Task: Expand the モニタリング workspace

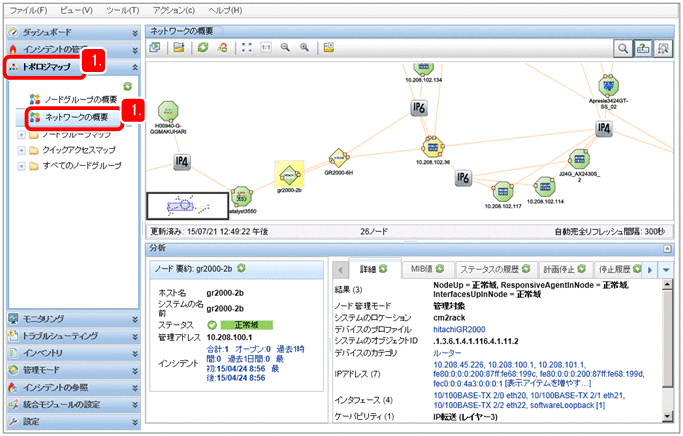Action: tap(74, 319)
